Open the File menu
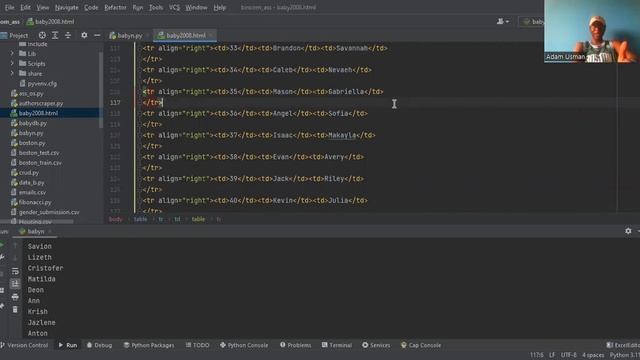This screenshot has height=360, width=640. (x=9, y=7)
